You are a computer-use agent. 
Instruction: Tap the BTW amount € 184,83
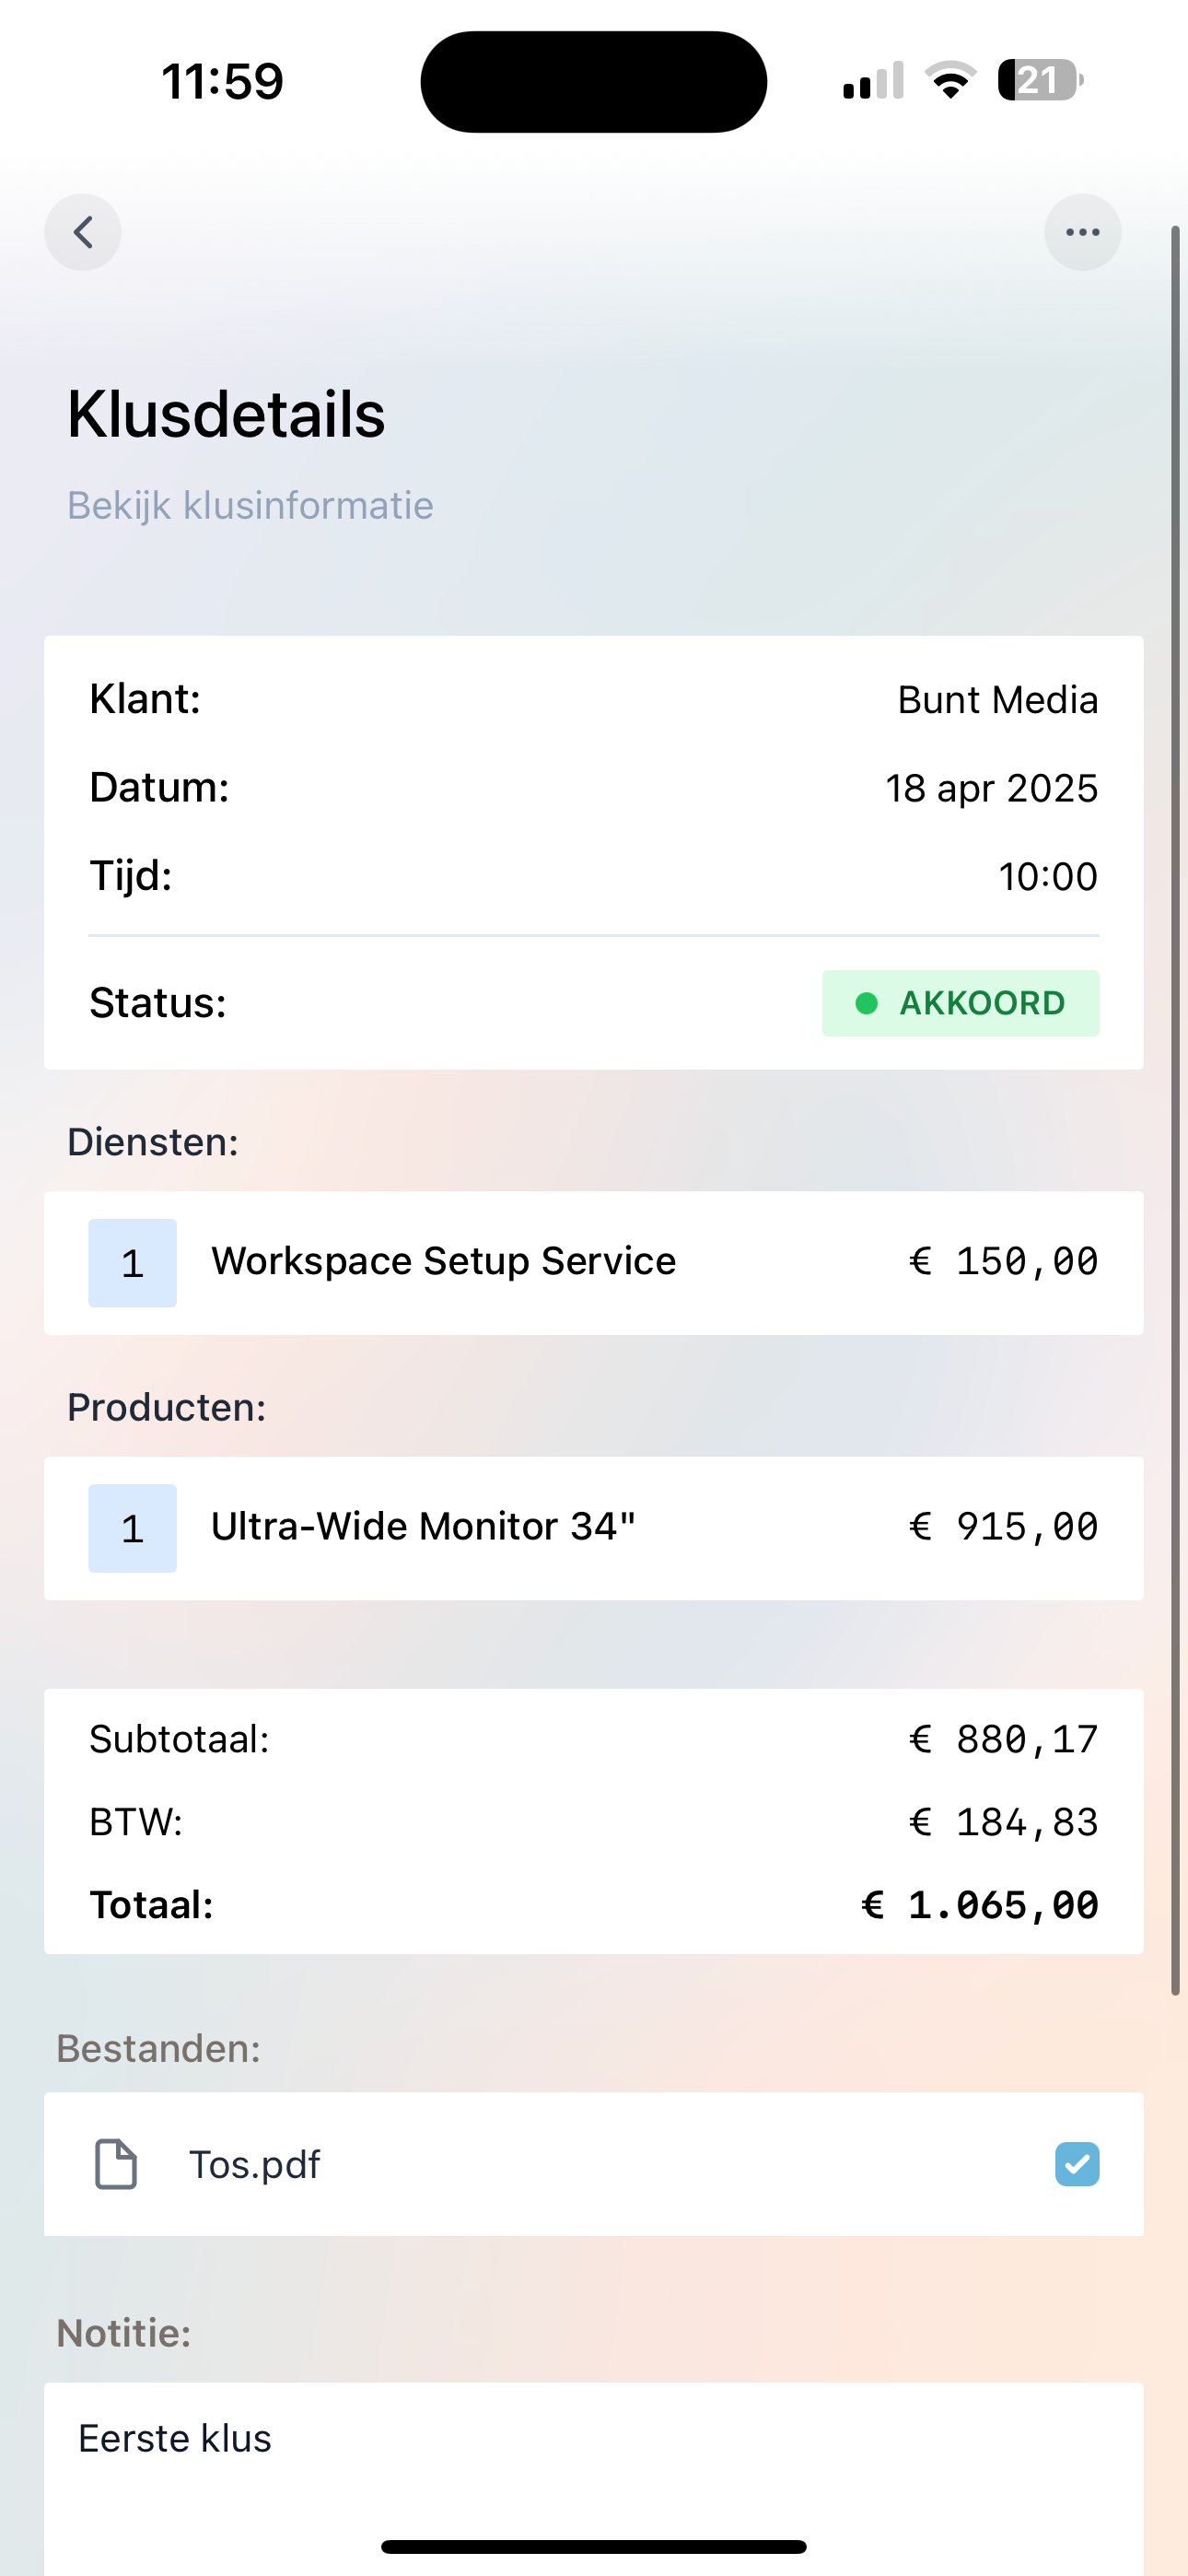pos(1003,1822)
